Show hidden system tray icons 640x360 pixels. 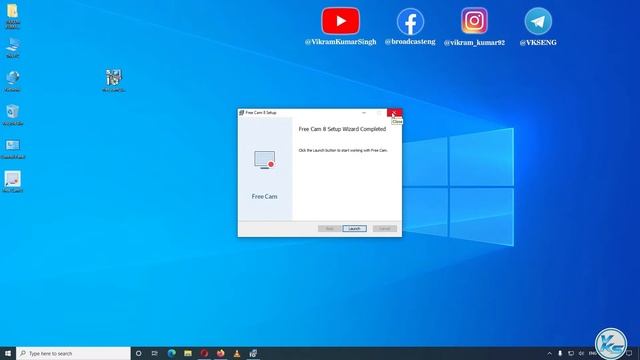[x=549, y=353]
